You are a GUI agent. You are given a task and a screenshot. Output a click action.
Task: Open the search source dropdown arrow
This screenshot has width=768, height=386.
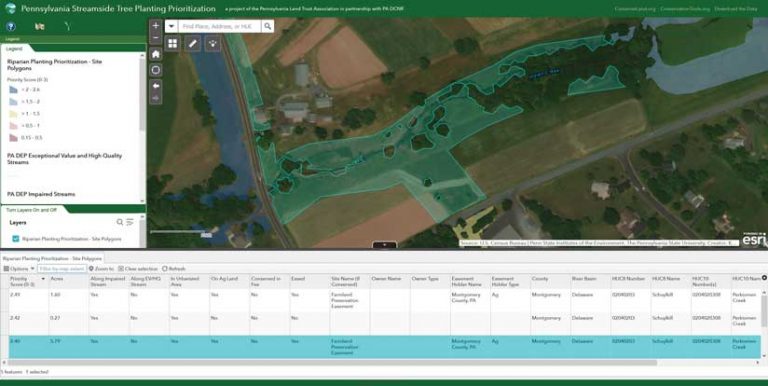tap(171, 26)
